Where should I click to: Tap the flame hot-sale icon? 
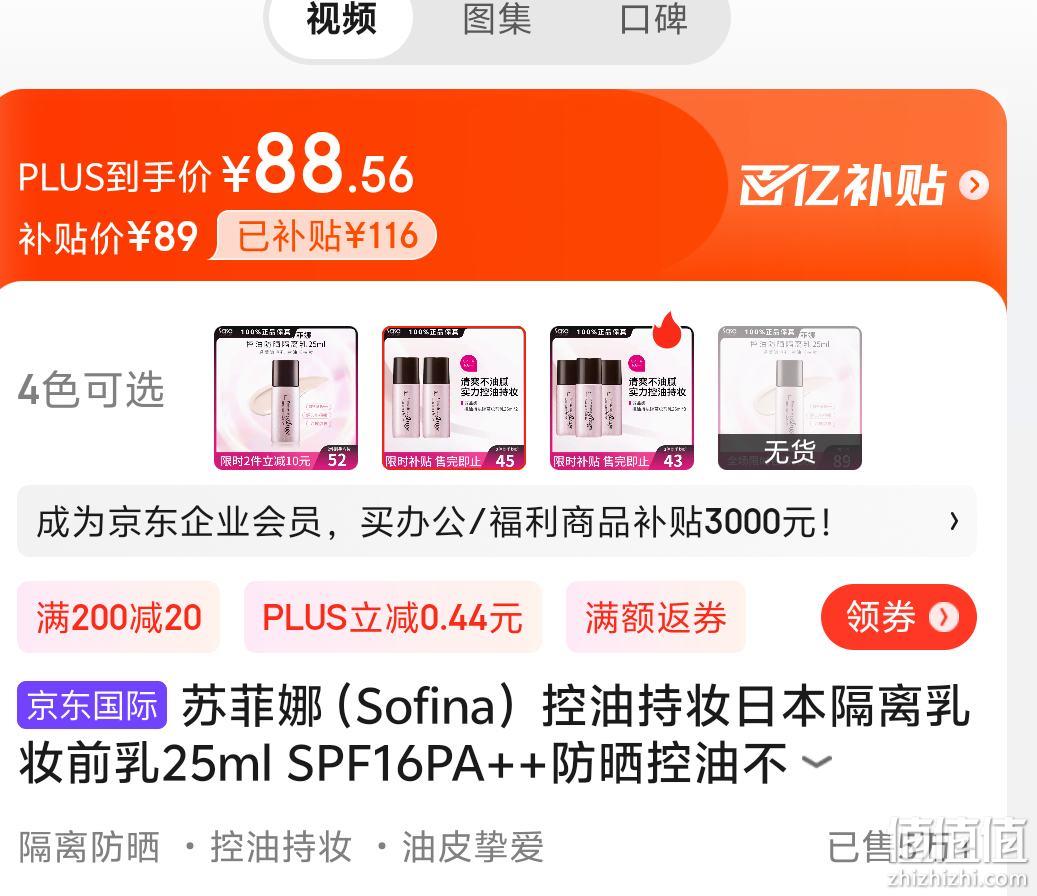pos(669,329)
